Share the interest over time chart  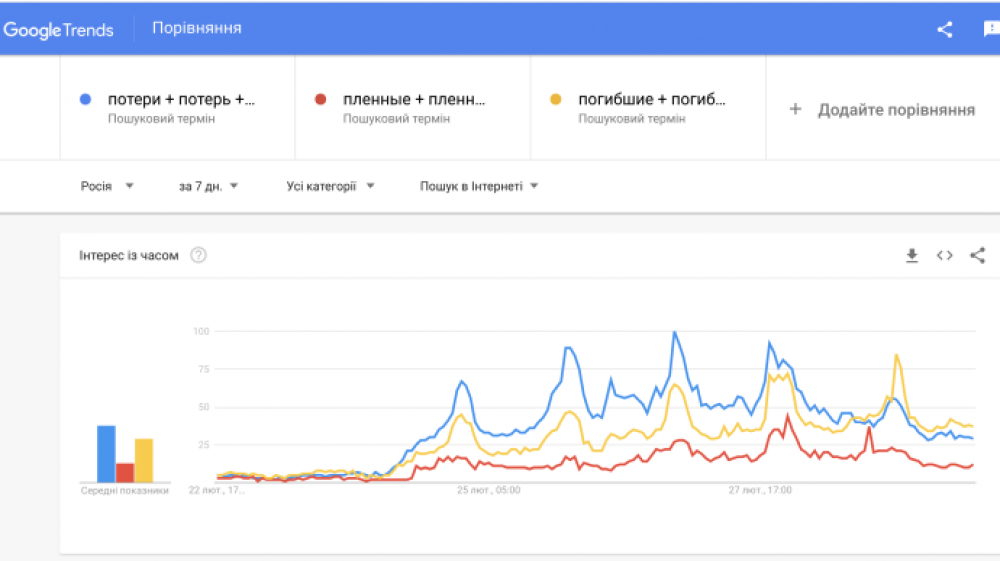(977, 256)
